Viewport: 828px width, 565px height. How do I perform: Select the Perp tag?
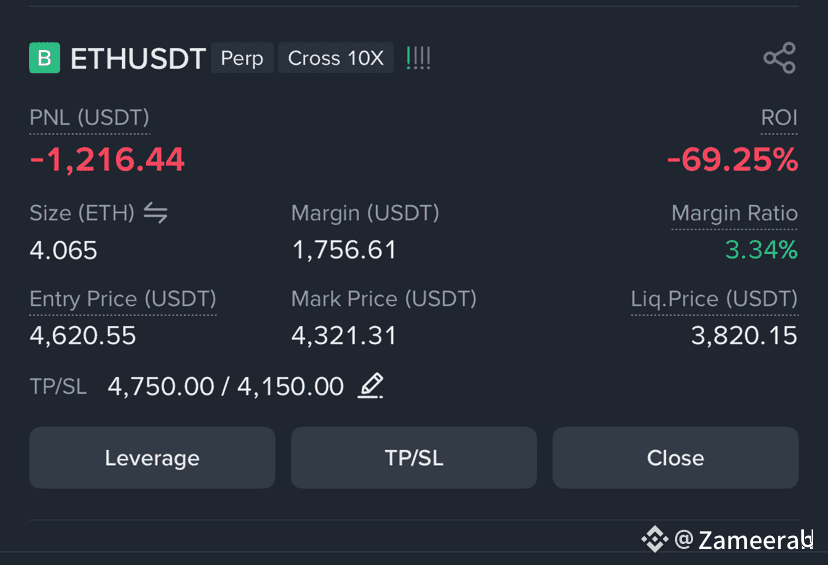point(242,58)
